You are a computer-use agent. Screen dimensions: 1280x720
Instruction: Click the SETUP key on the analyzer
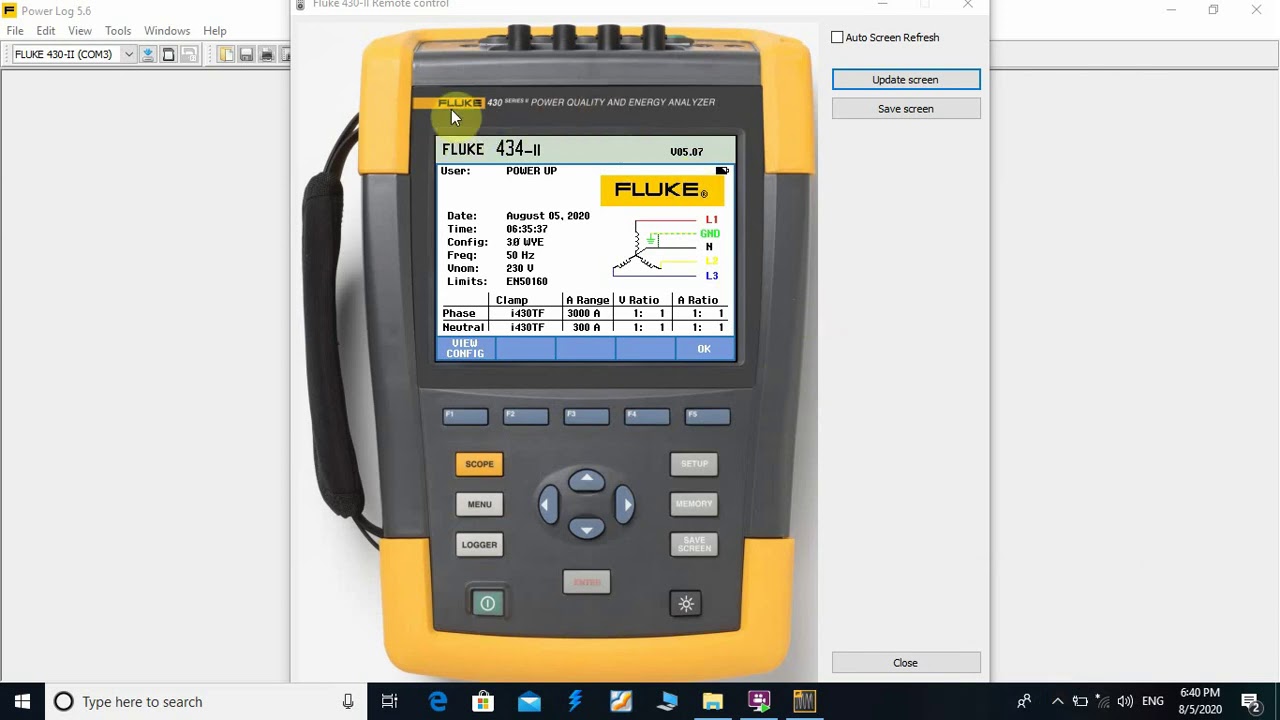coord(694,464)
